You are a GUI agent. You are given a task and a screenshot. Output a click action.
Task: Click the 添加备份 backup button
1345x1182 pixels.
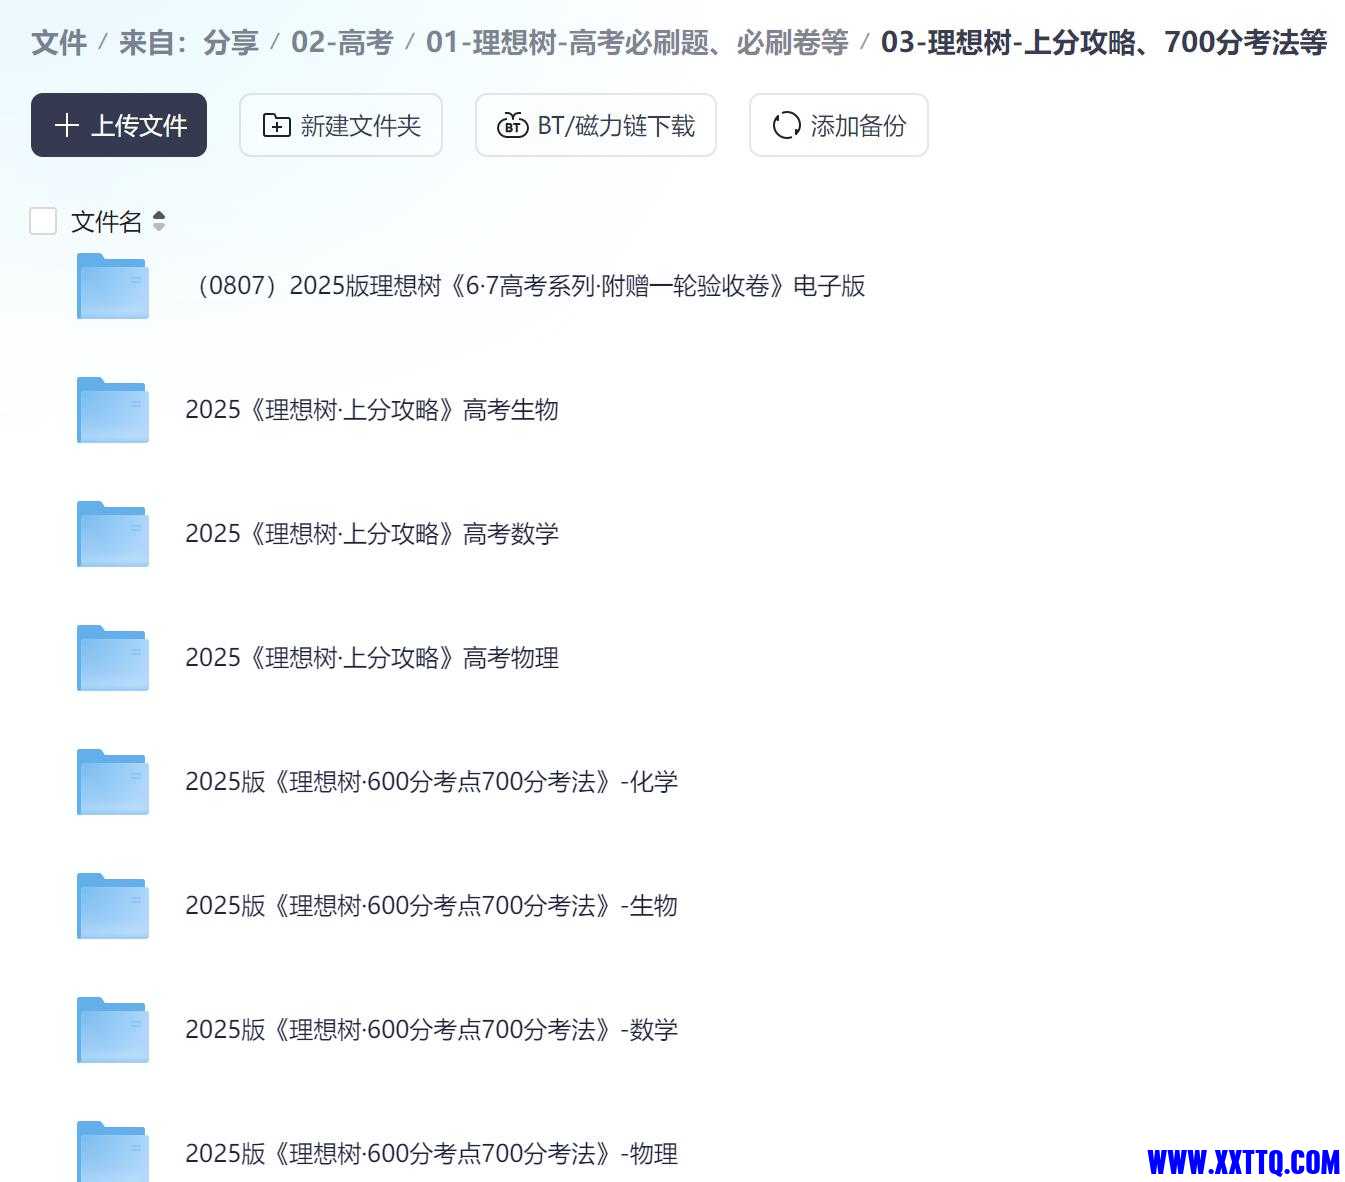click(x=839, y=125)
